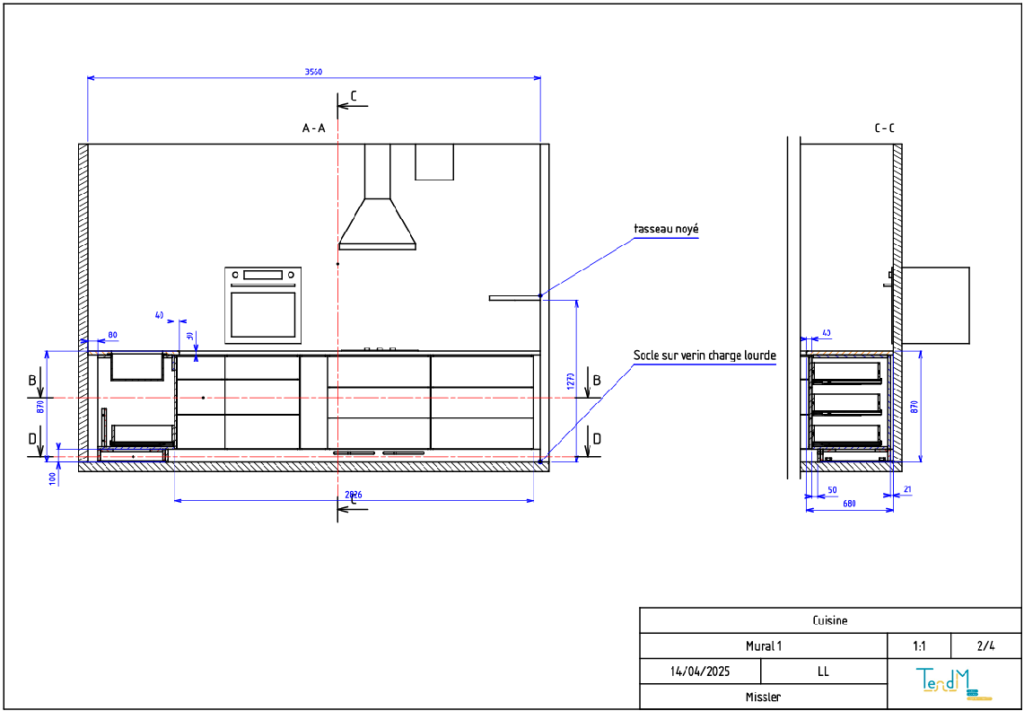Click the "1:1" scale cell

pyautogui.click(x=919, y=646)
